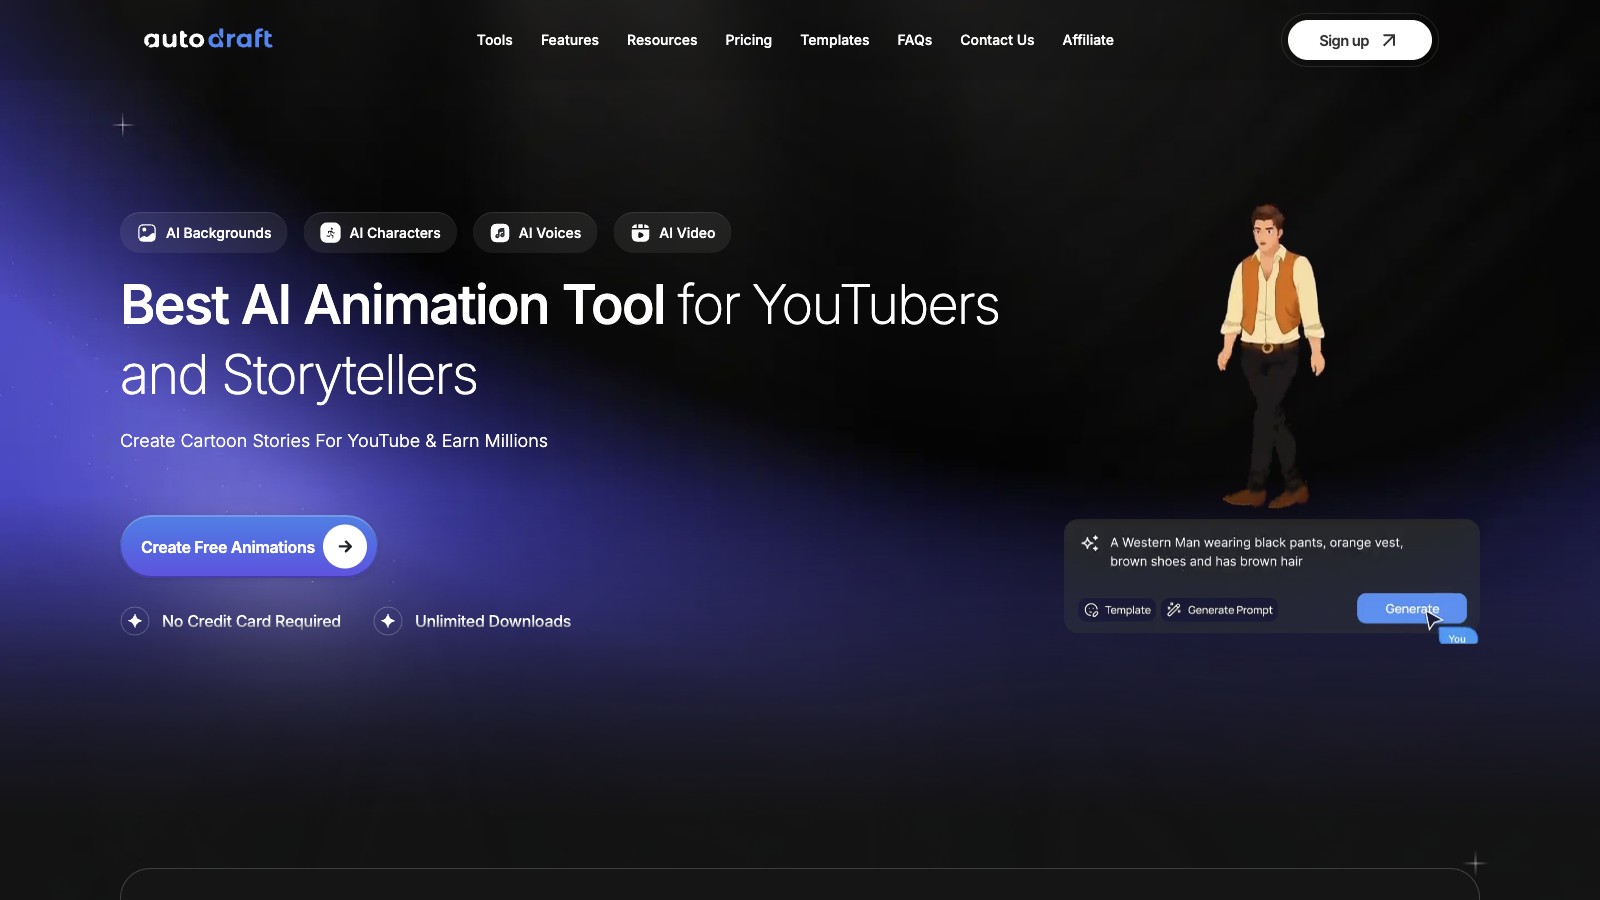Click into the character description prompt text
This screenshot has width=1600, height=900.
click(1256, 552)
